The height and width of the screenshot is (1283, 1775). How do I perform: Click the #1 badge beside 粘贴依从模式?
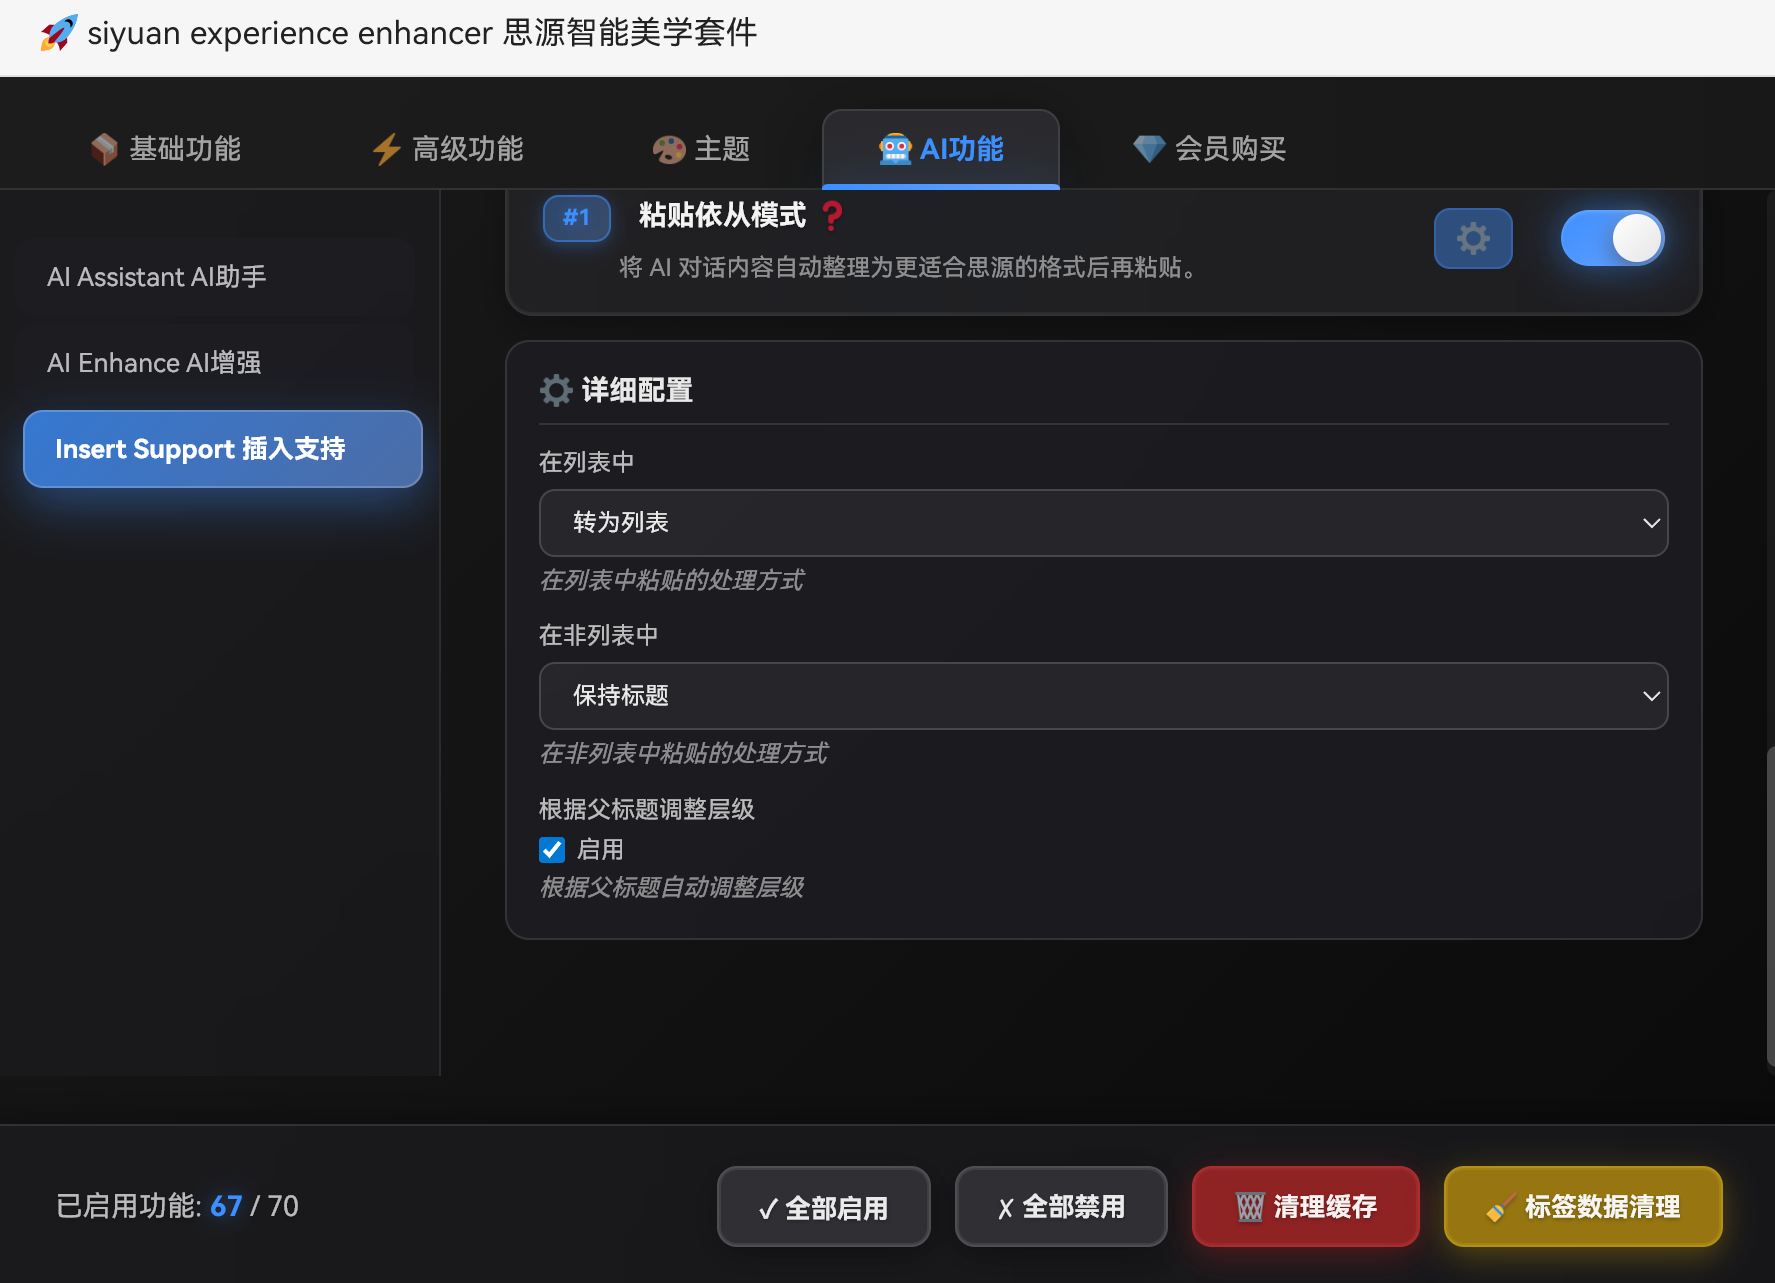pyautogui.click(x=577, y=218)
